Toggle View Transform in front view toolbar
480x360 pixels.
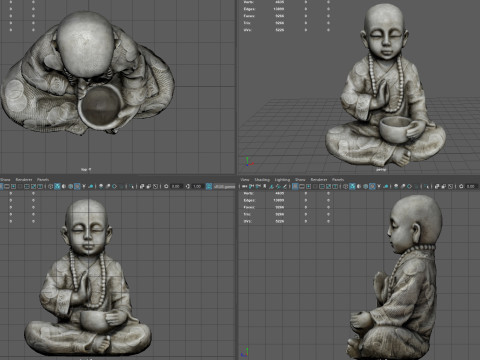coord(209,186)
